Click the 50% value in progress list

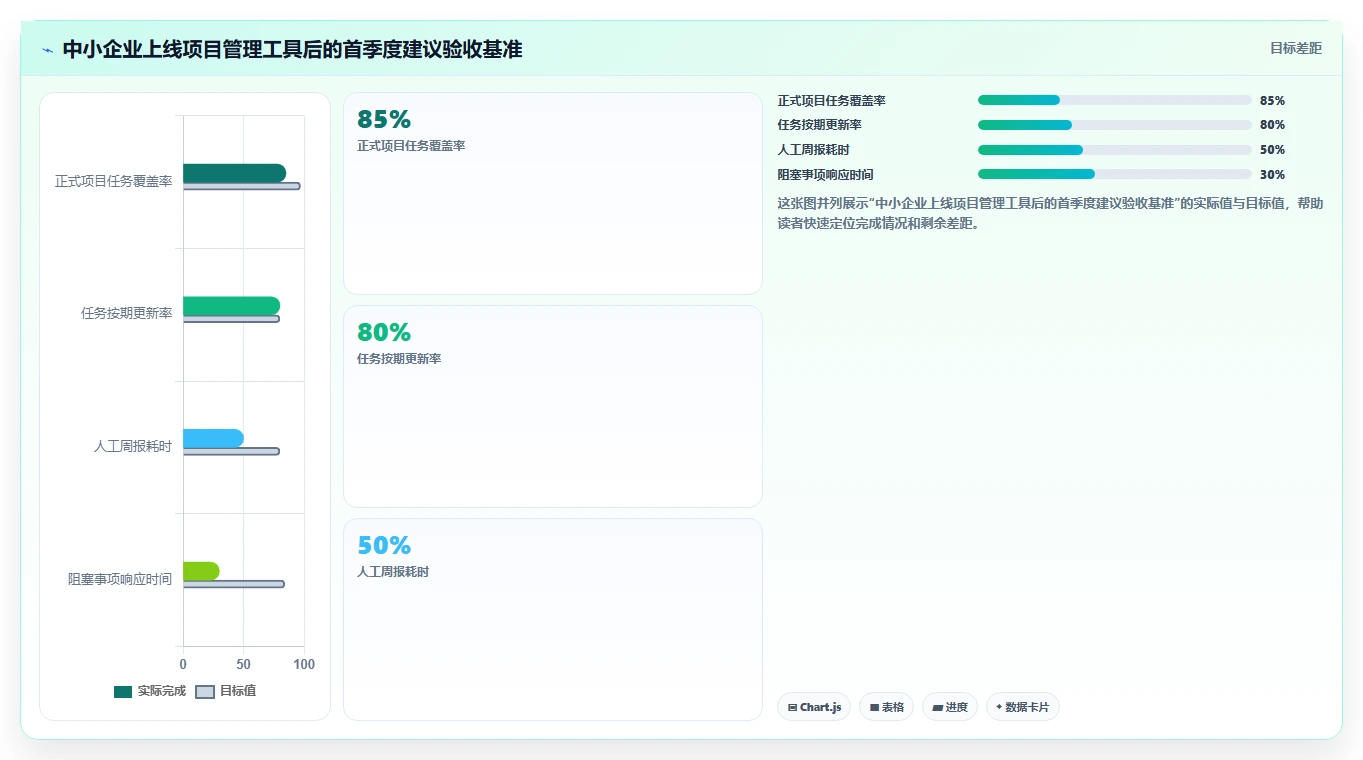click(x=1272, y=150)
